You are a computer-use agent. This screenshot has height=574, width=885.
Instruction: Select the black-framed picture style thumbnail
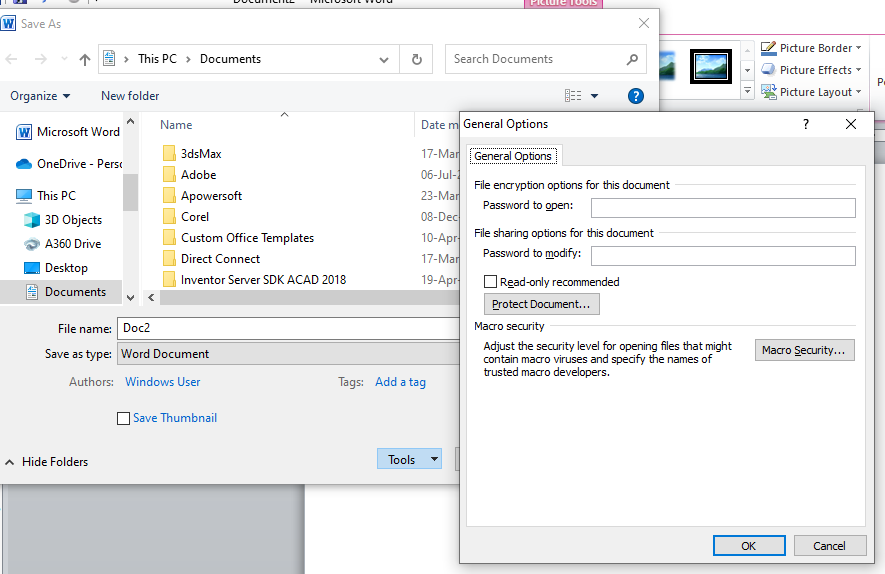pyautogui.click(x=711, y=66)
